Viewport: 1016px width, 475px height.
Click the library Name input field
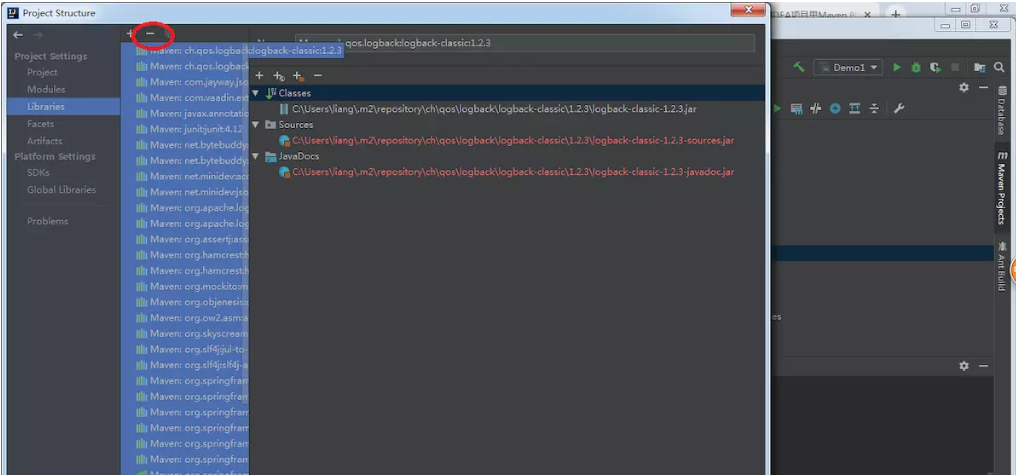tap(525, 43)
